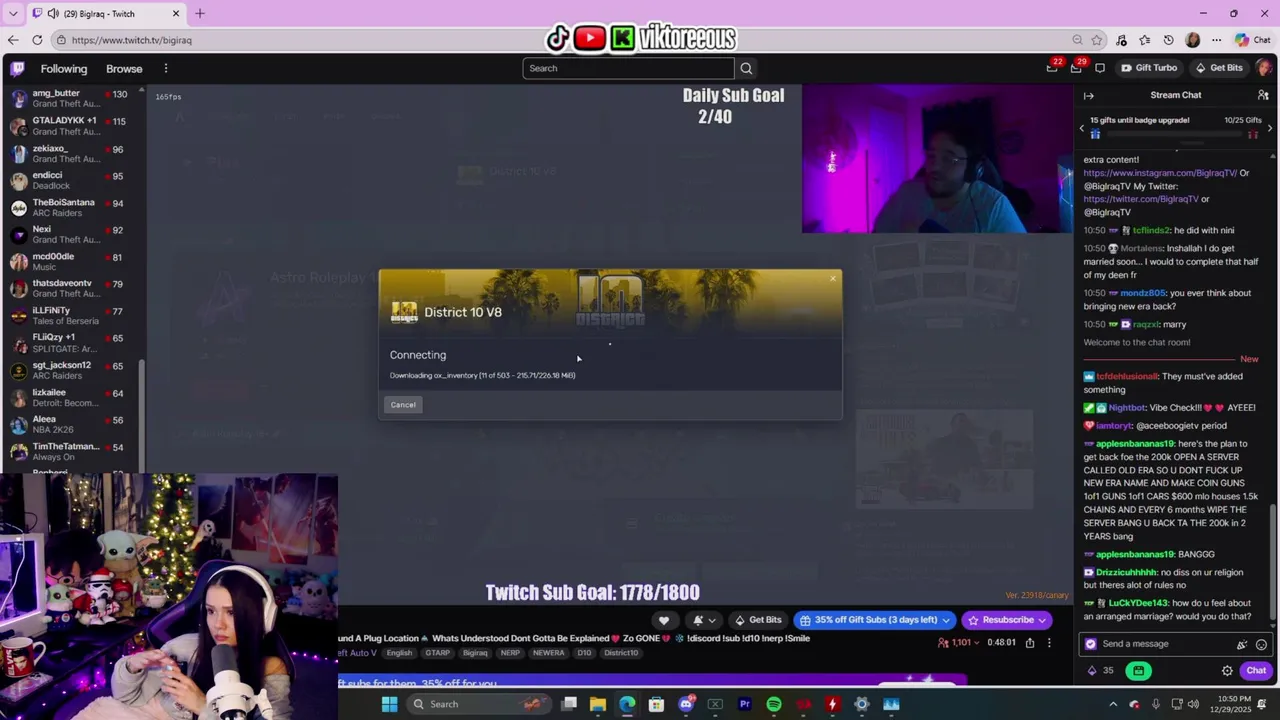
Task: Open the Twitch user avatar menu
Action: coord(1264,68)
